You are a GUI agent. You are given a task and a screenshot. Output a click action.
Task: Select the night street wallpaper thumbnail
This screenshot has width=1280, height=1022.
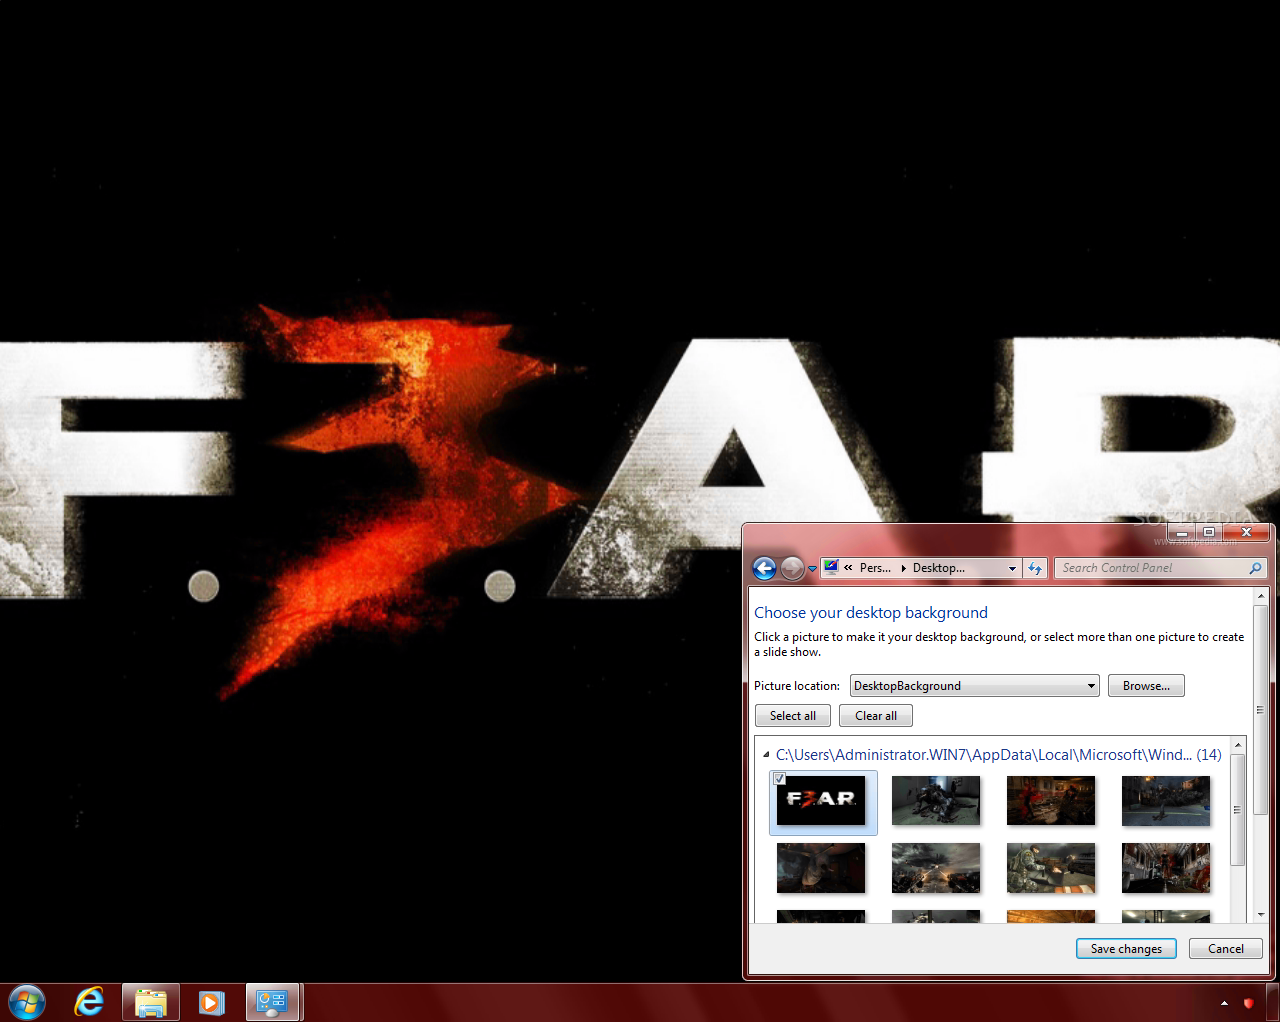click(1166, 801)
